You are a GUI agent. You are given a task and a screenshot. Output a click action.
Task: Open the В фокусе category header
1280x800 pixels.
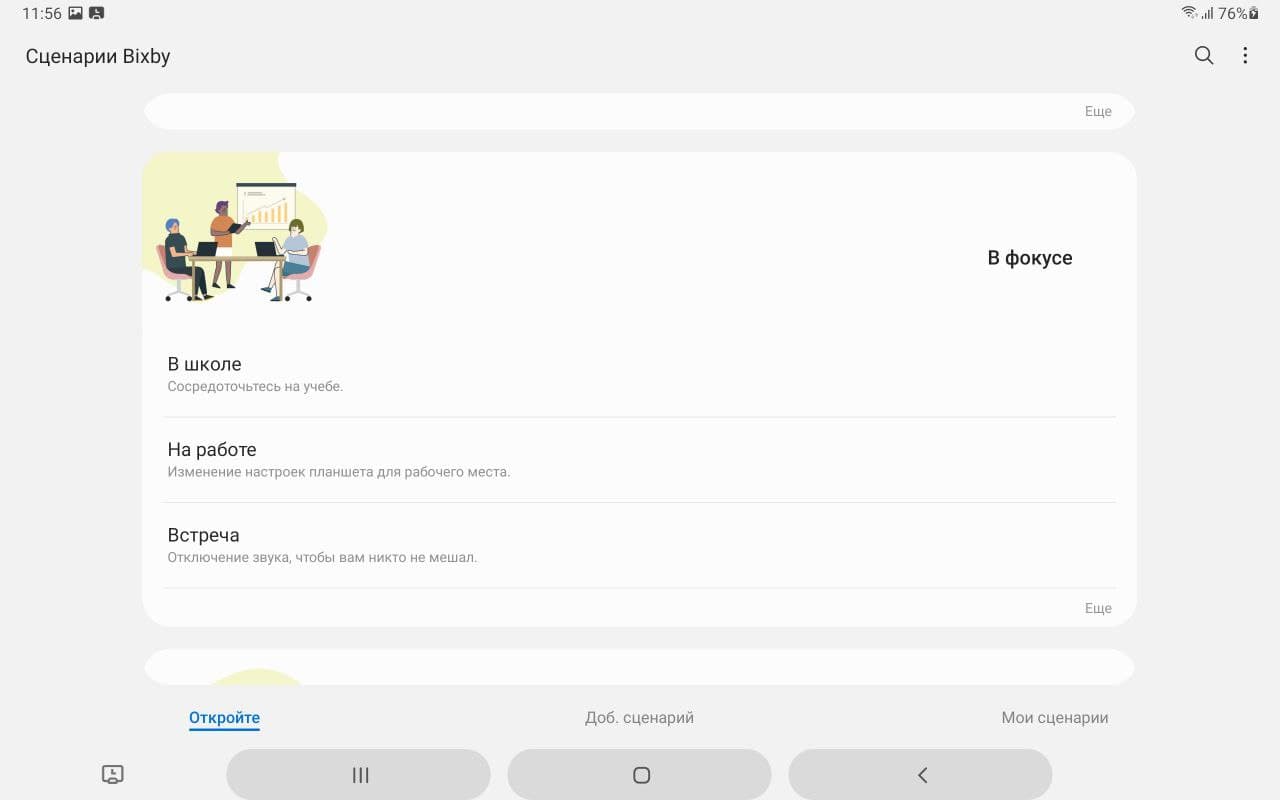pos(1030,258)
